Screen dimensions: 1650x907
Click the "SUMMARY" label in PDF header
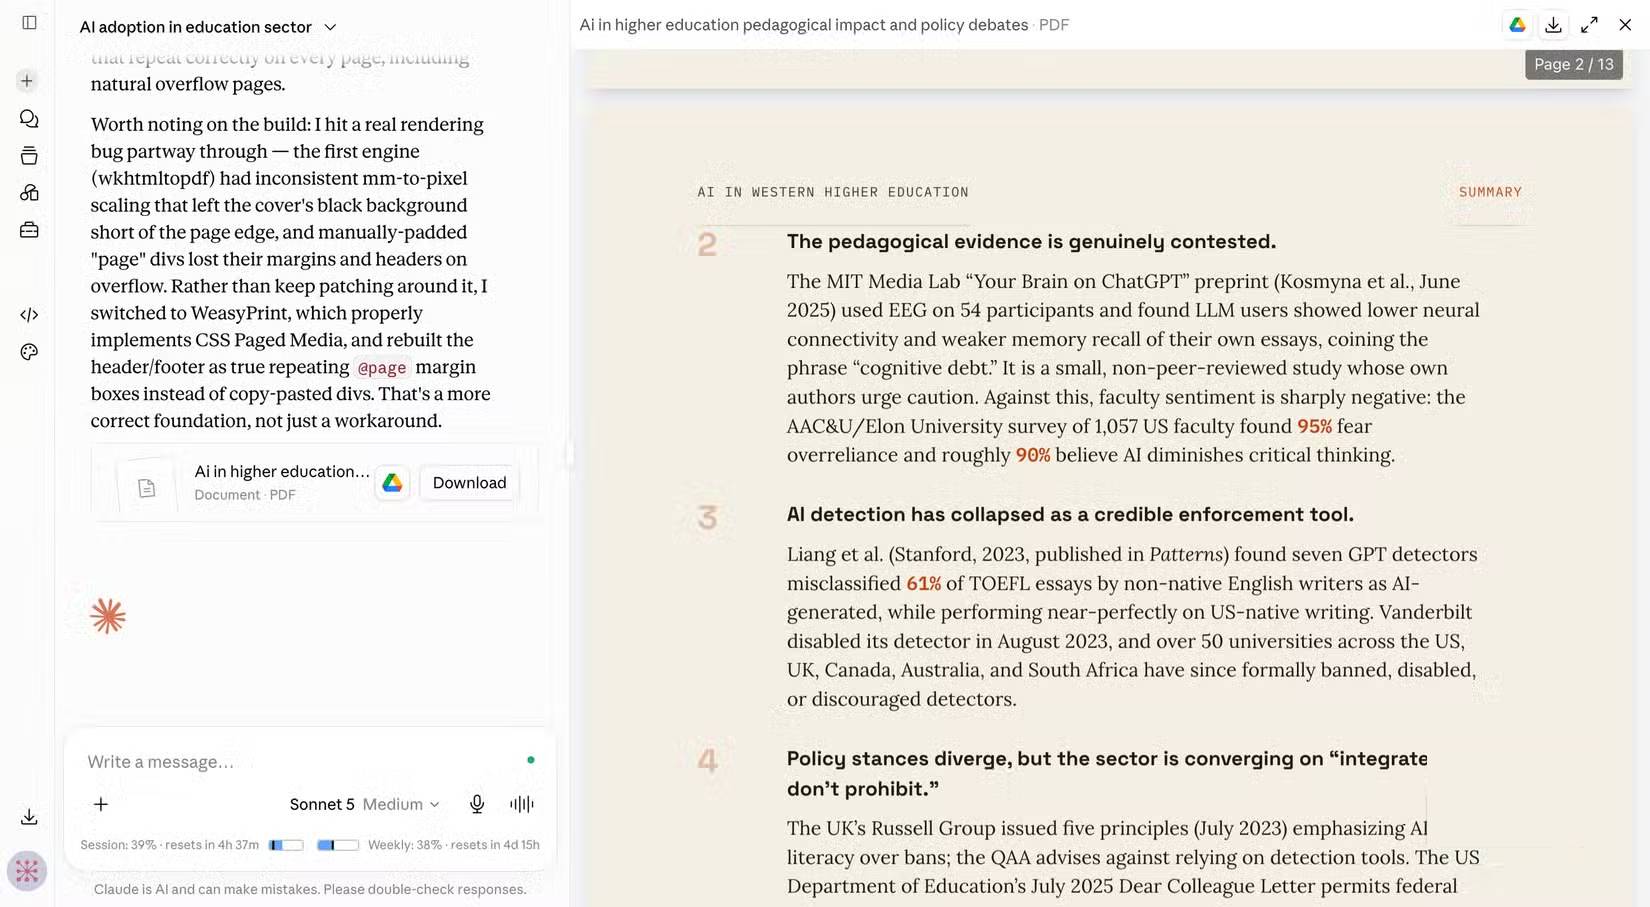click(x=1490, y=192)
